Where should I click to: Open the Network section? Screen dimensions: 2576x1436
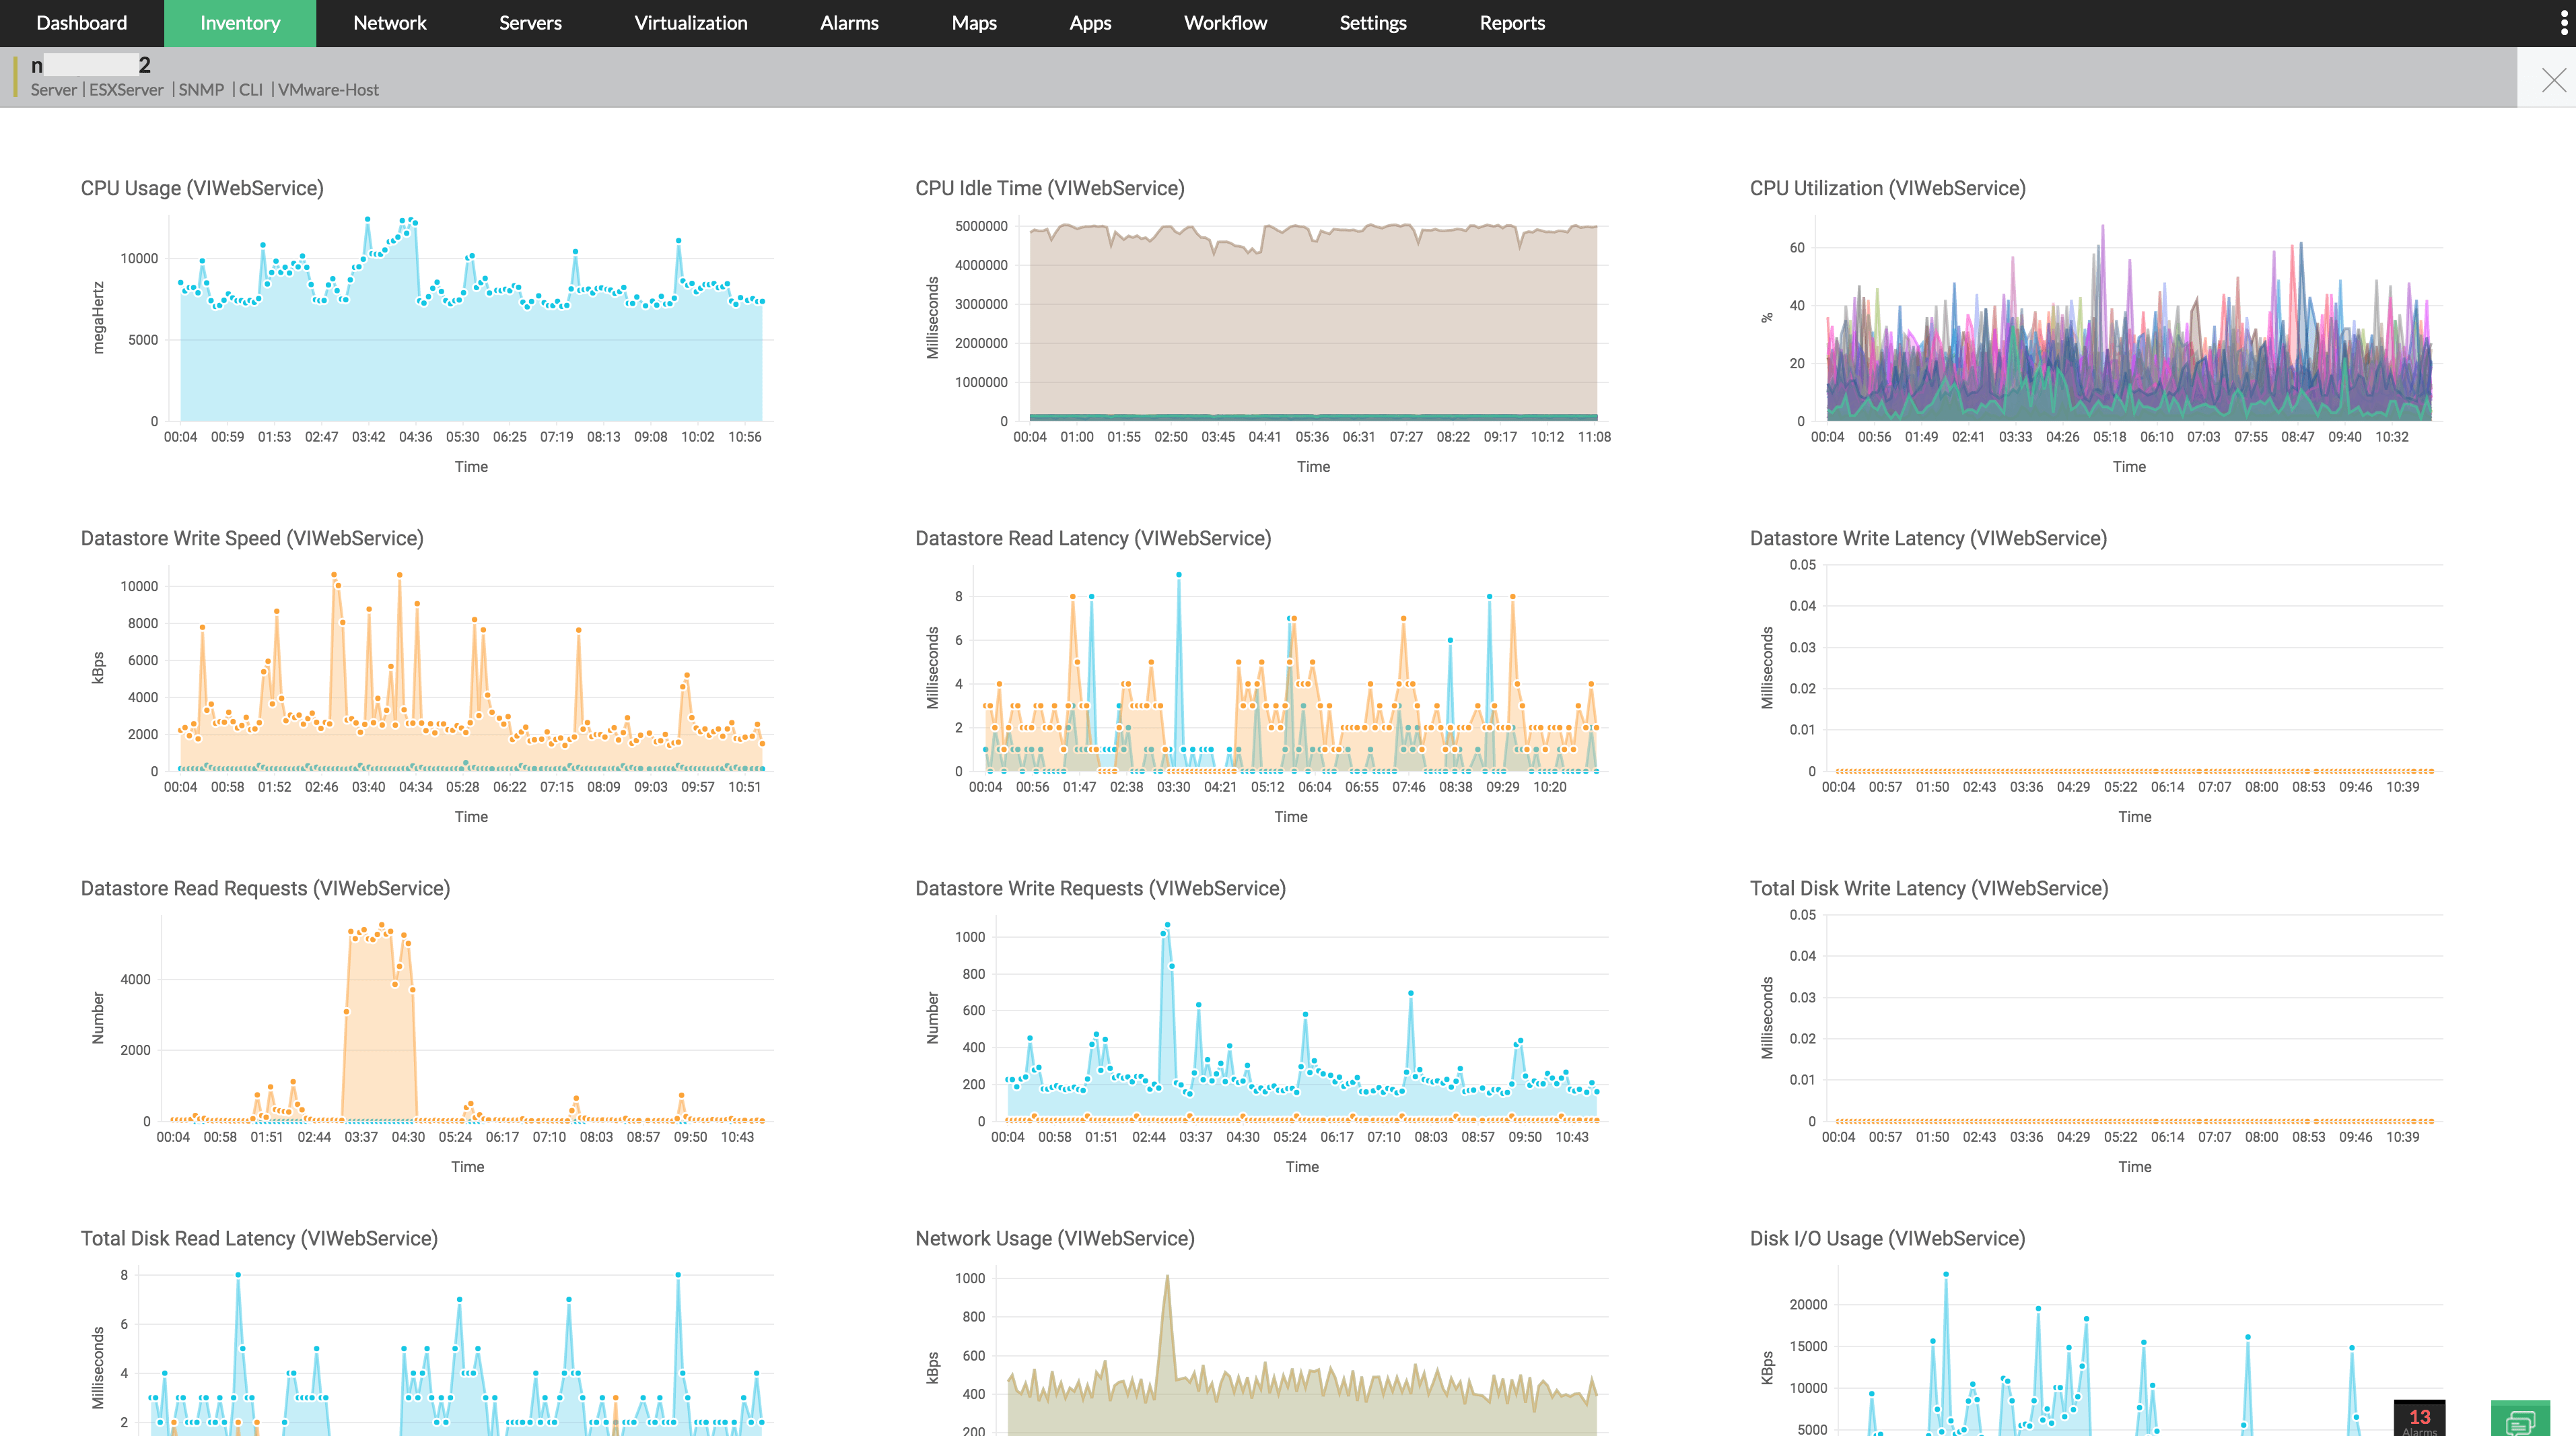389,22
